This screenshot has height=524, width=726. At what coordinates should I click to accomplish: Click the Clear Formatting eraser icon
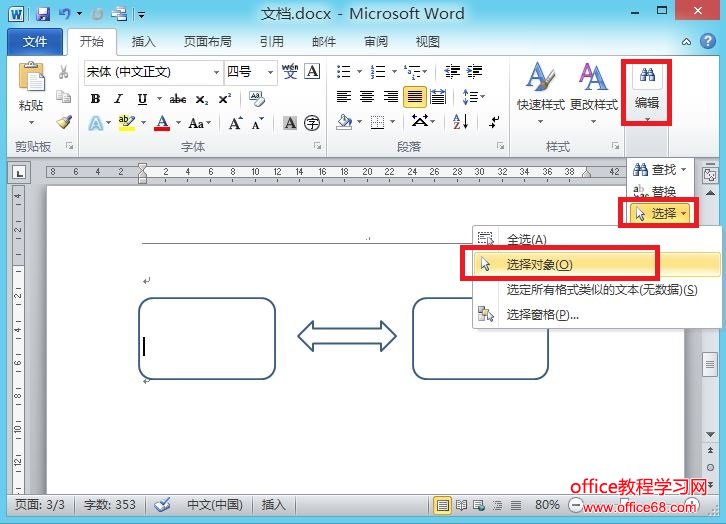click(x=257, y=98)
